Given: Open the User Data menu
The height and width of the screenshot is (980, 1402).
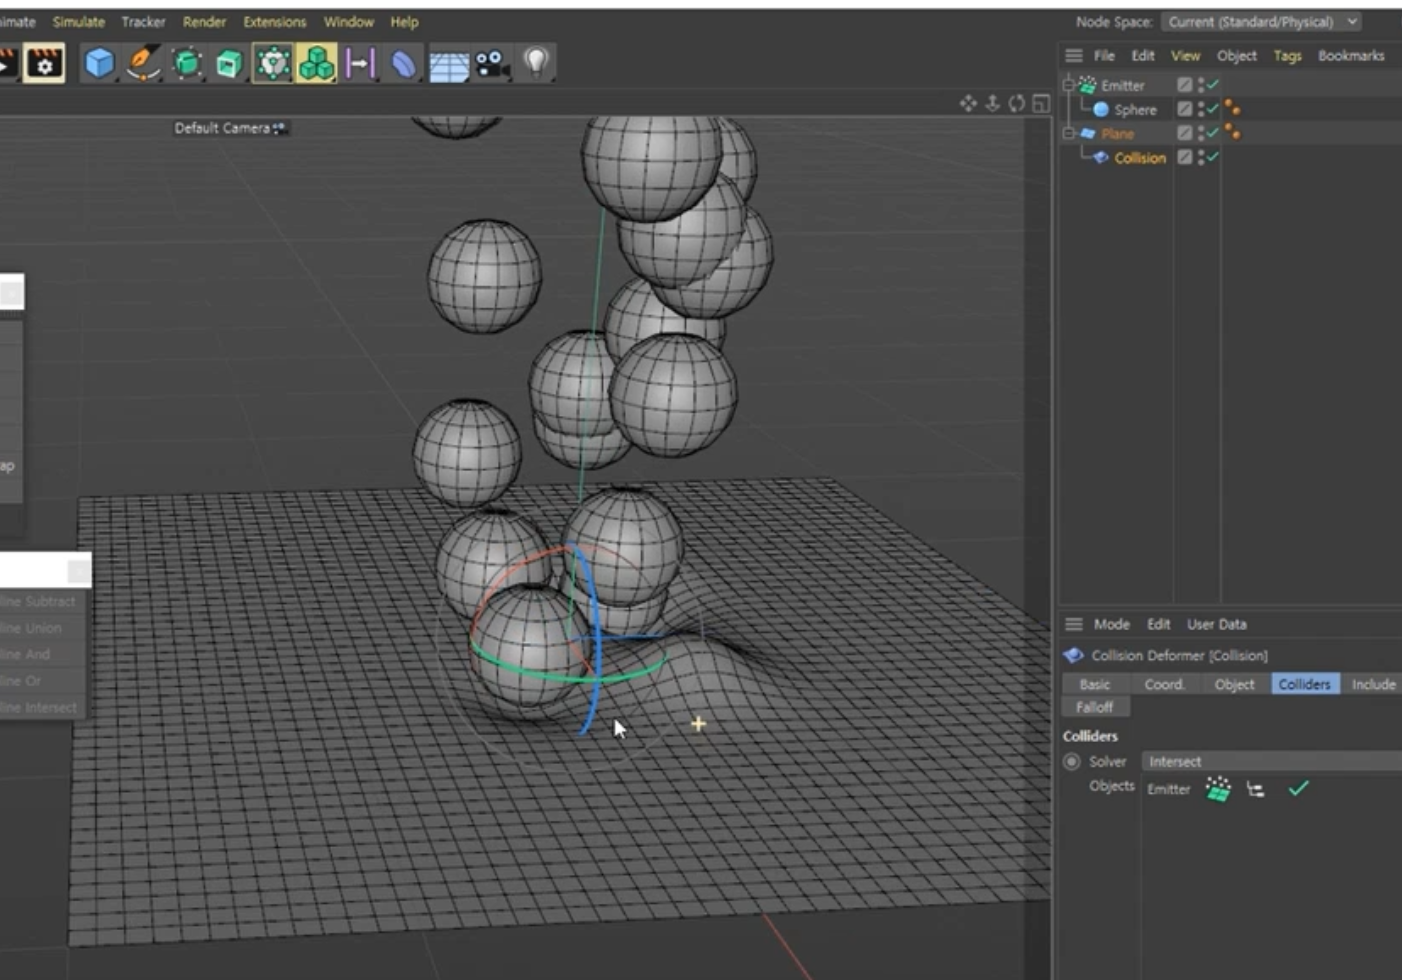Looking at the screenshot, I should coord(1217,624).
